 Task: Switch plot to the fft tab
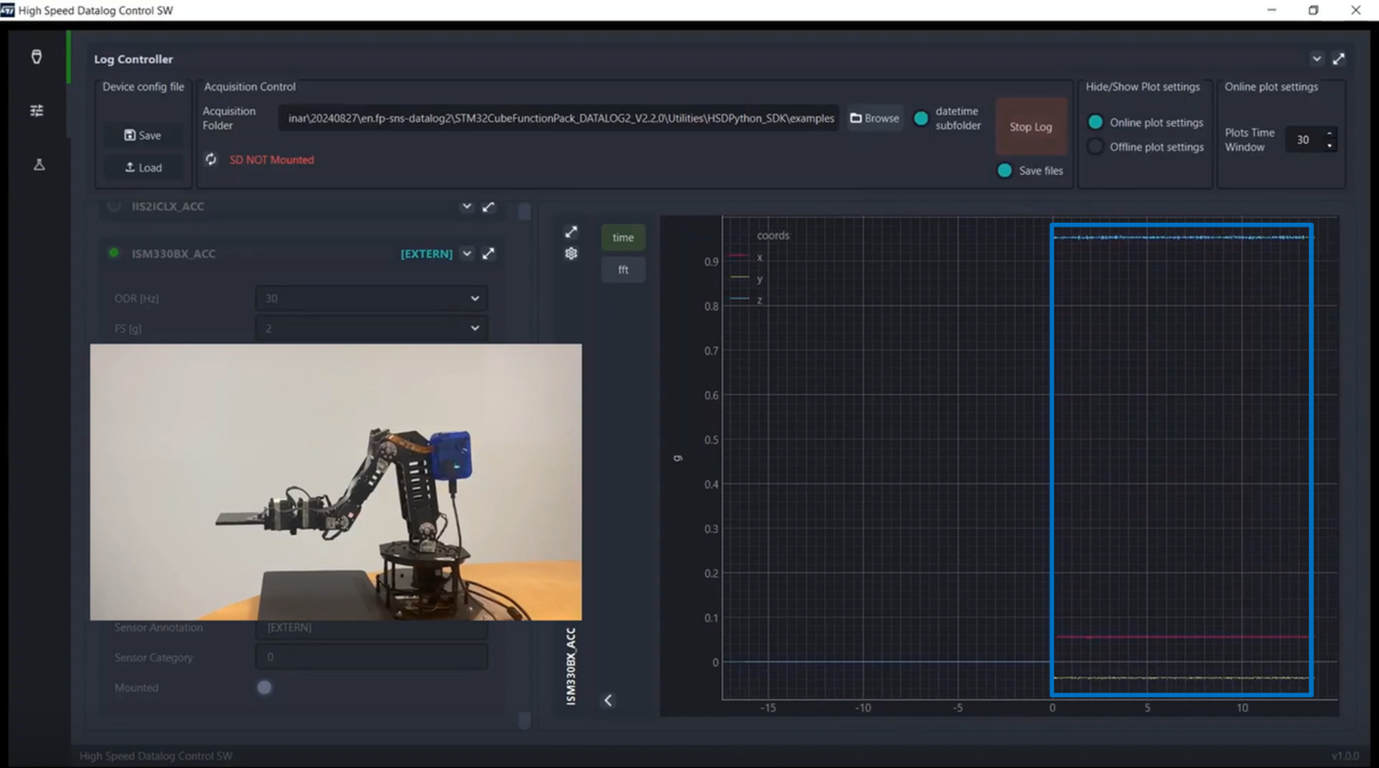click(x=623, y=270)
